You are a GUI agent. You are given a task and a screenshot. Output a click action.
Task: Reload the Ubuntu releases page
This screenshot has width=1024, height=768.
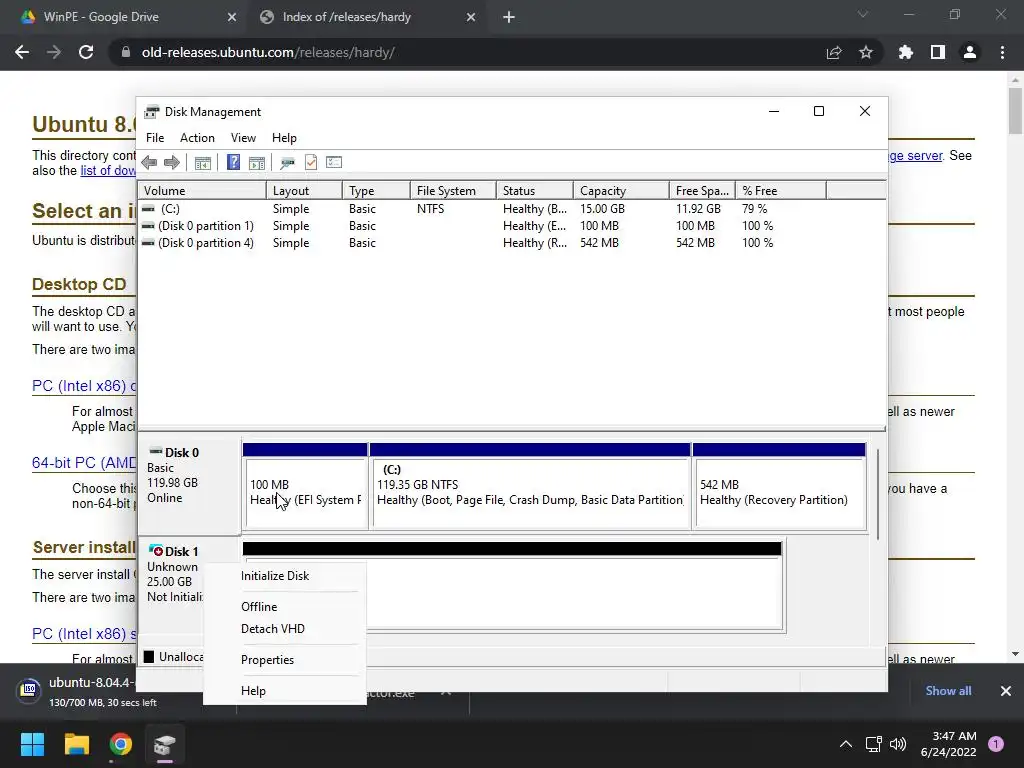click(x=86, y=52)
